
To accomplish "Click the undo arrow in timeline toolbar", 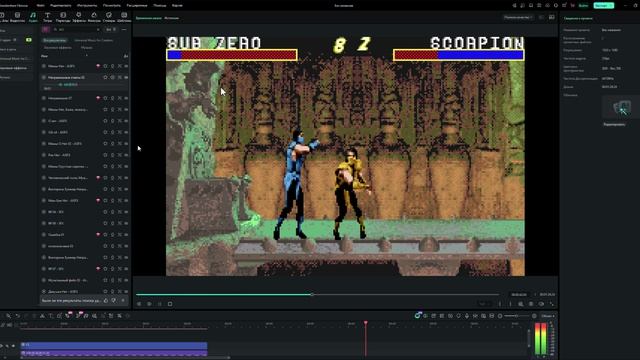I will 18,316.
